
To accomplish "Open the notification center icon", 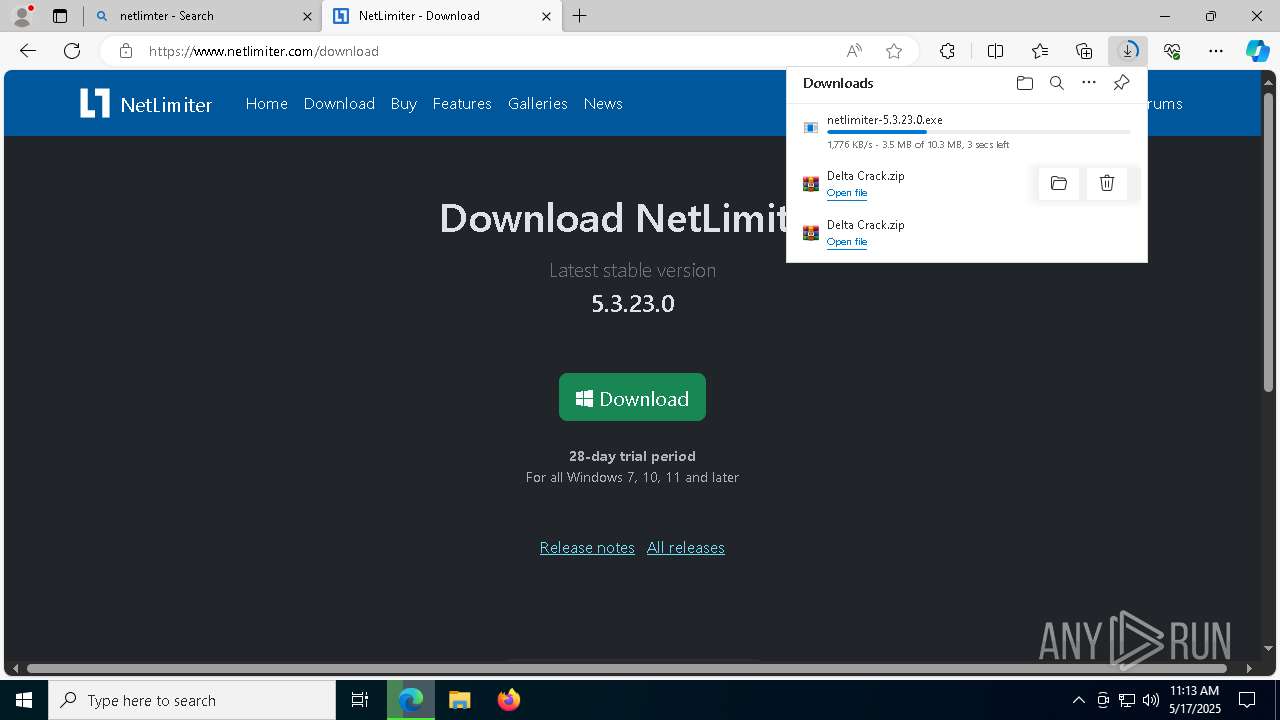I will [x=1247, y=700].
